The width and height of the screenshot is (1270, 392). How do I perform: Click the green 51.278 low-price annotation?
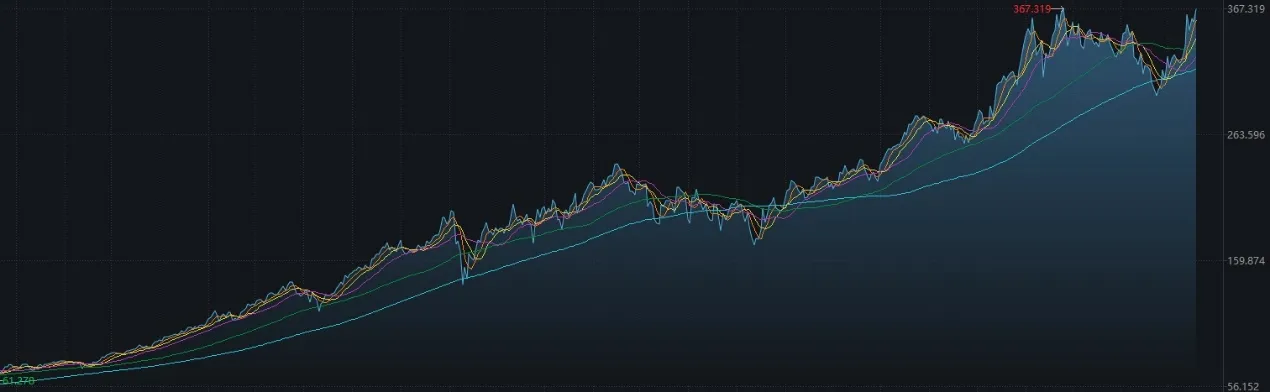18,380
